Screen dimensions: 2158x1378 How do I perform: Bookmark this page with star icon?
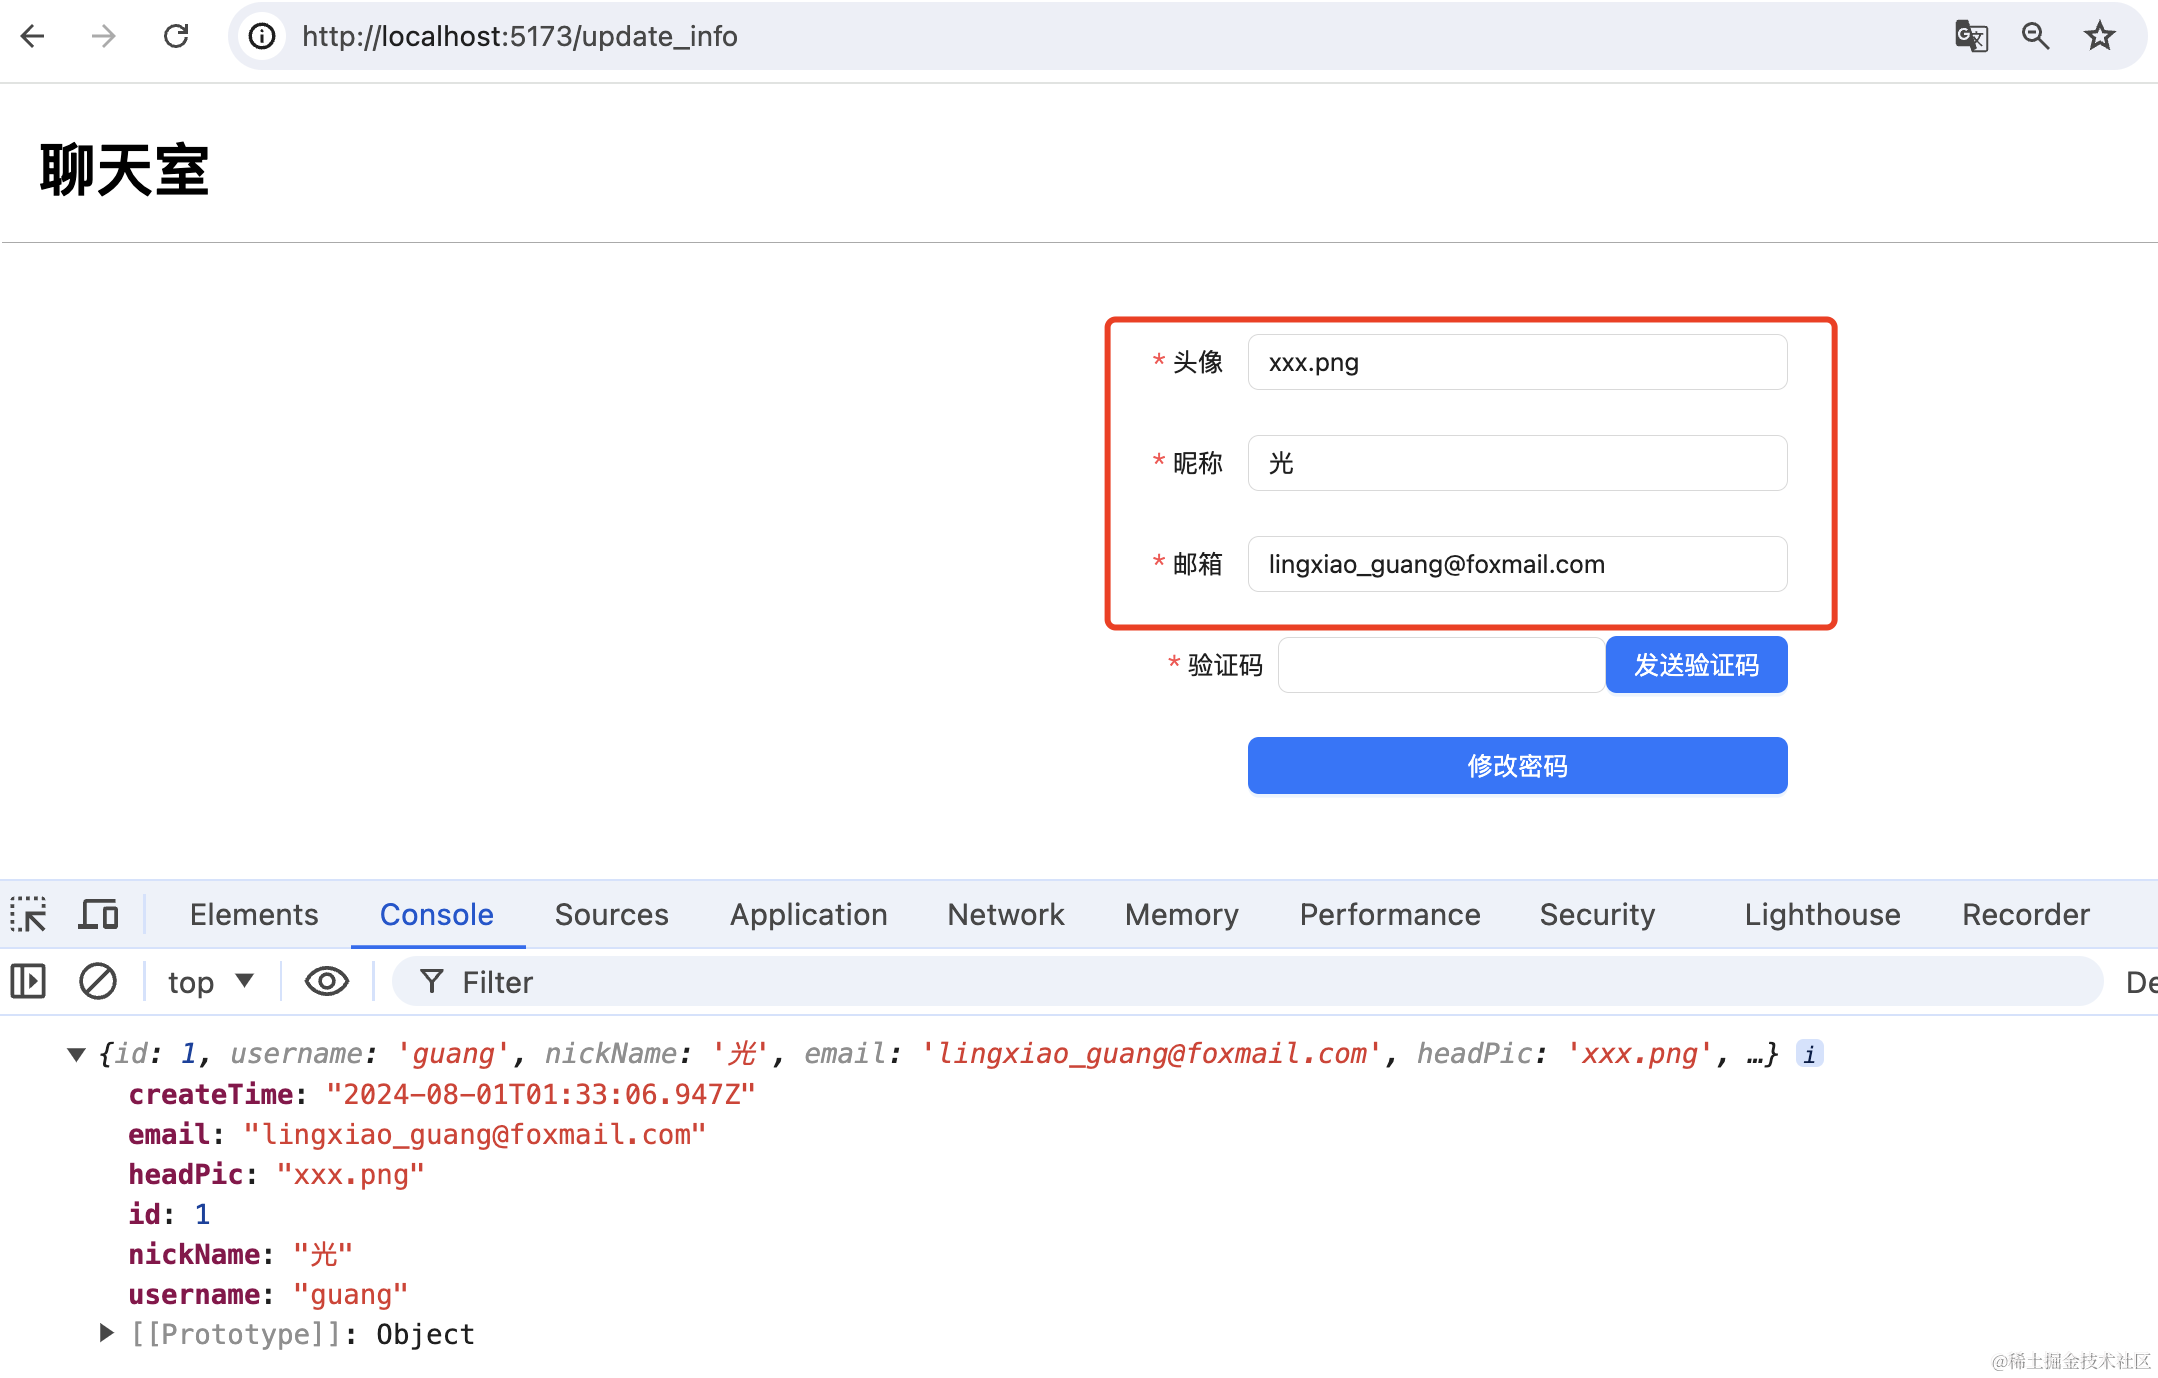pos(2099,37)
